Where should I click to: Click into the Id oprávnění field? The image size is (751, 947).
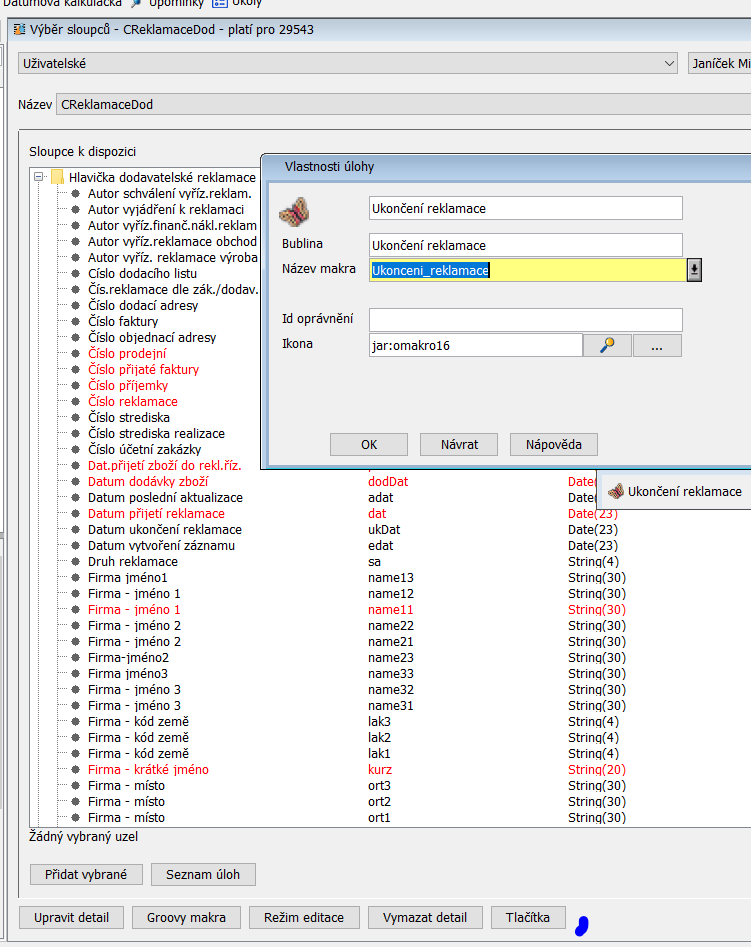coord(525,319)
